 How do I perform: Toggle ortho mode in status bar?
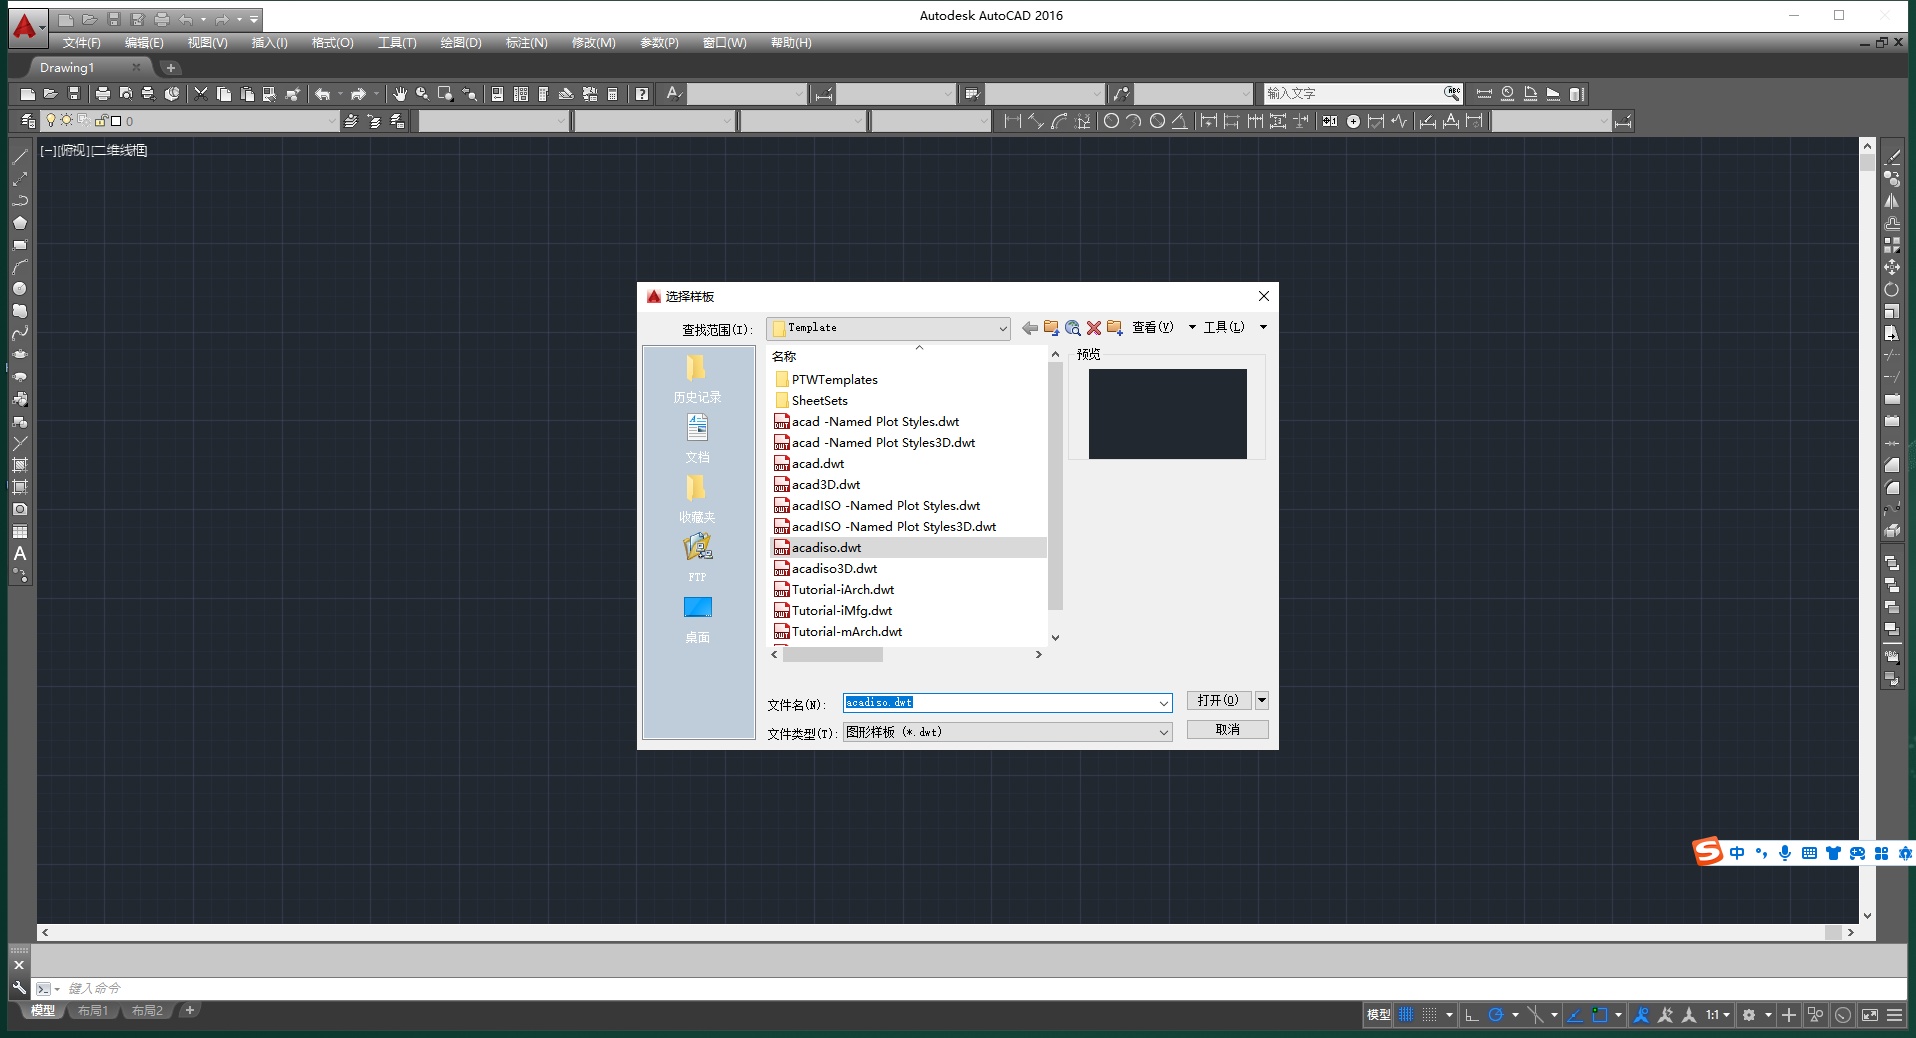point(1471,1014)
